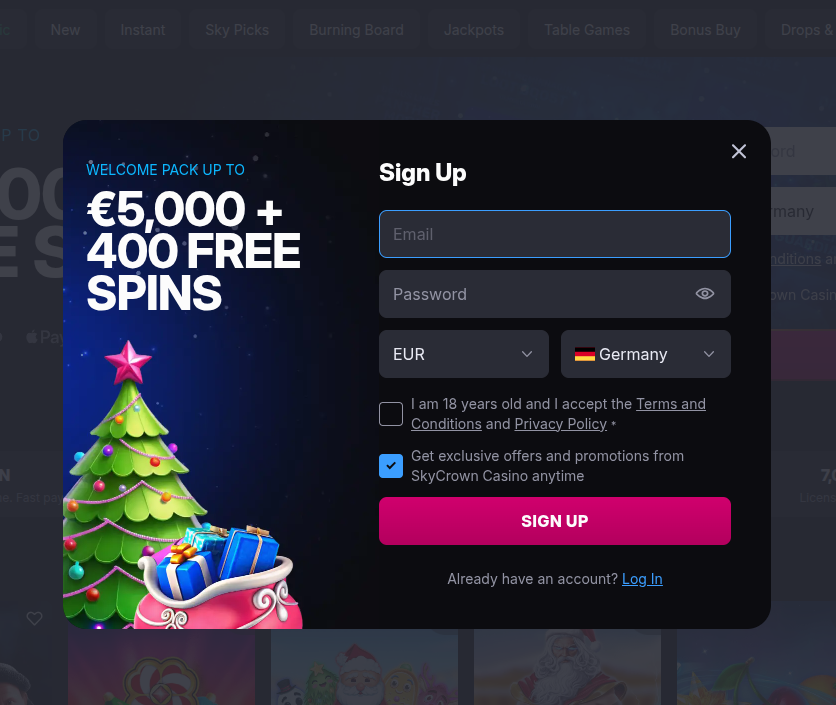This screenshot has height=705, width=836.
Task: Uncheck the exclusive offers and promotions checkbox
Action: (391, 466)
